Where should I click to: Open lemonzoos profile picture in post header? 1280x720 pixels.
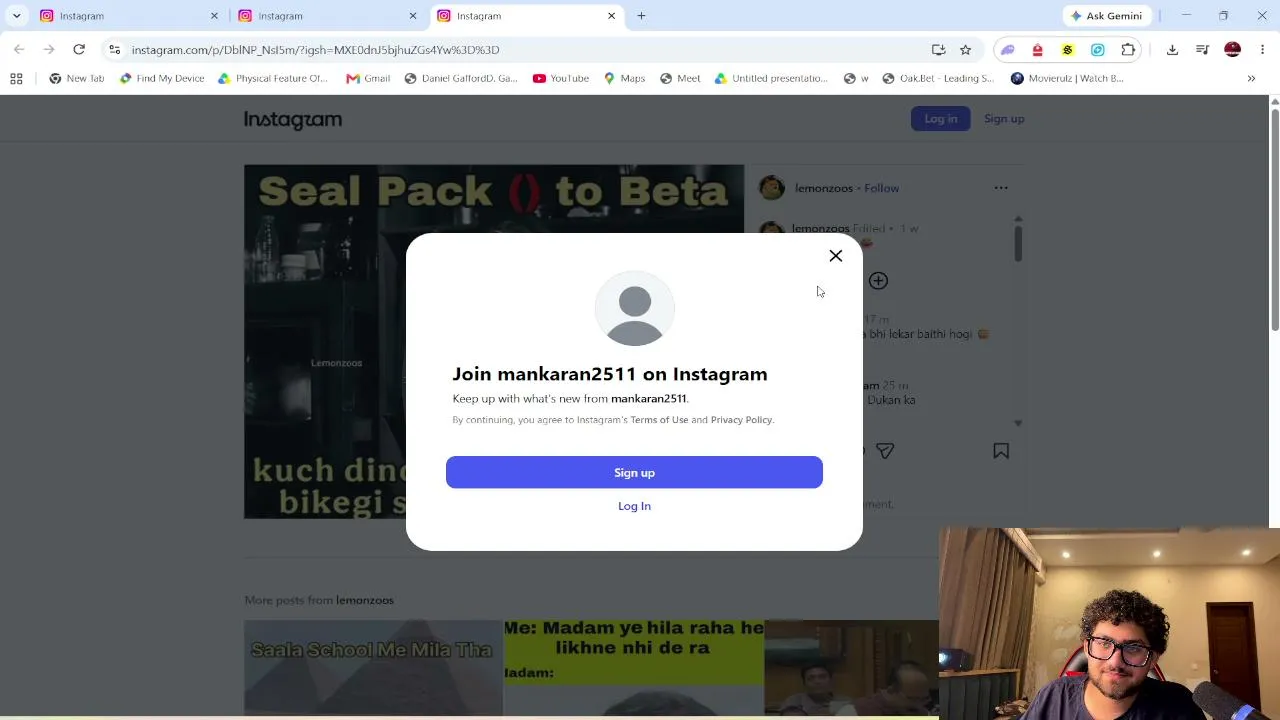coord(772,188)
